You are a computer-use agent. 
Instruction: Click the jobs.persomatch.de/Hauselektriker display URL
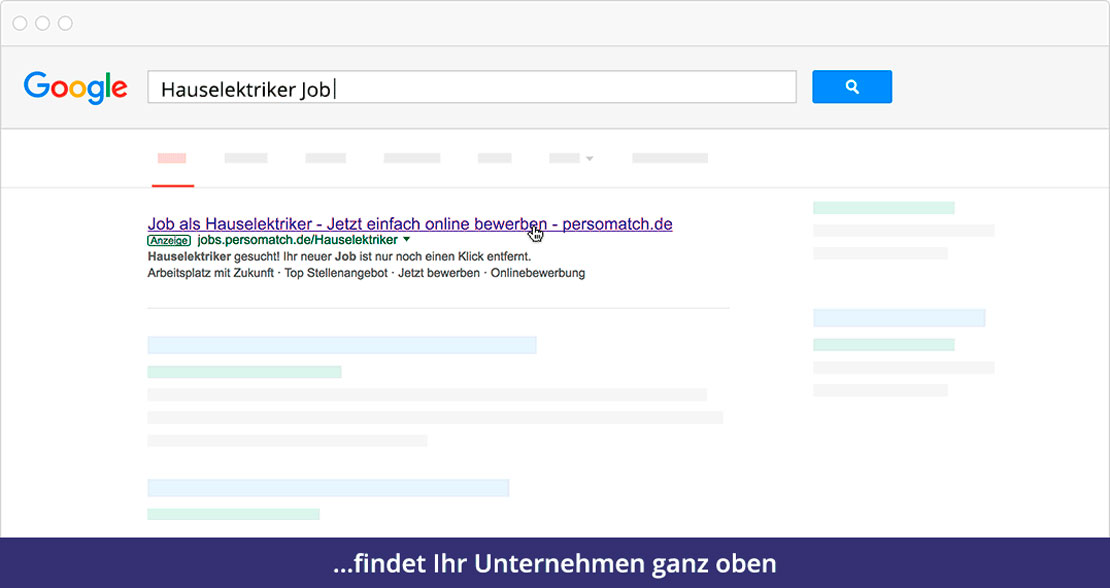click(297, 240)
